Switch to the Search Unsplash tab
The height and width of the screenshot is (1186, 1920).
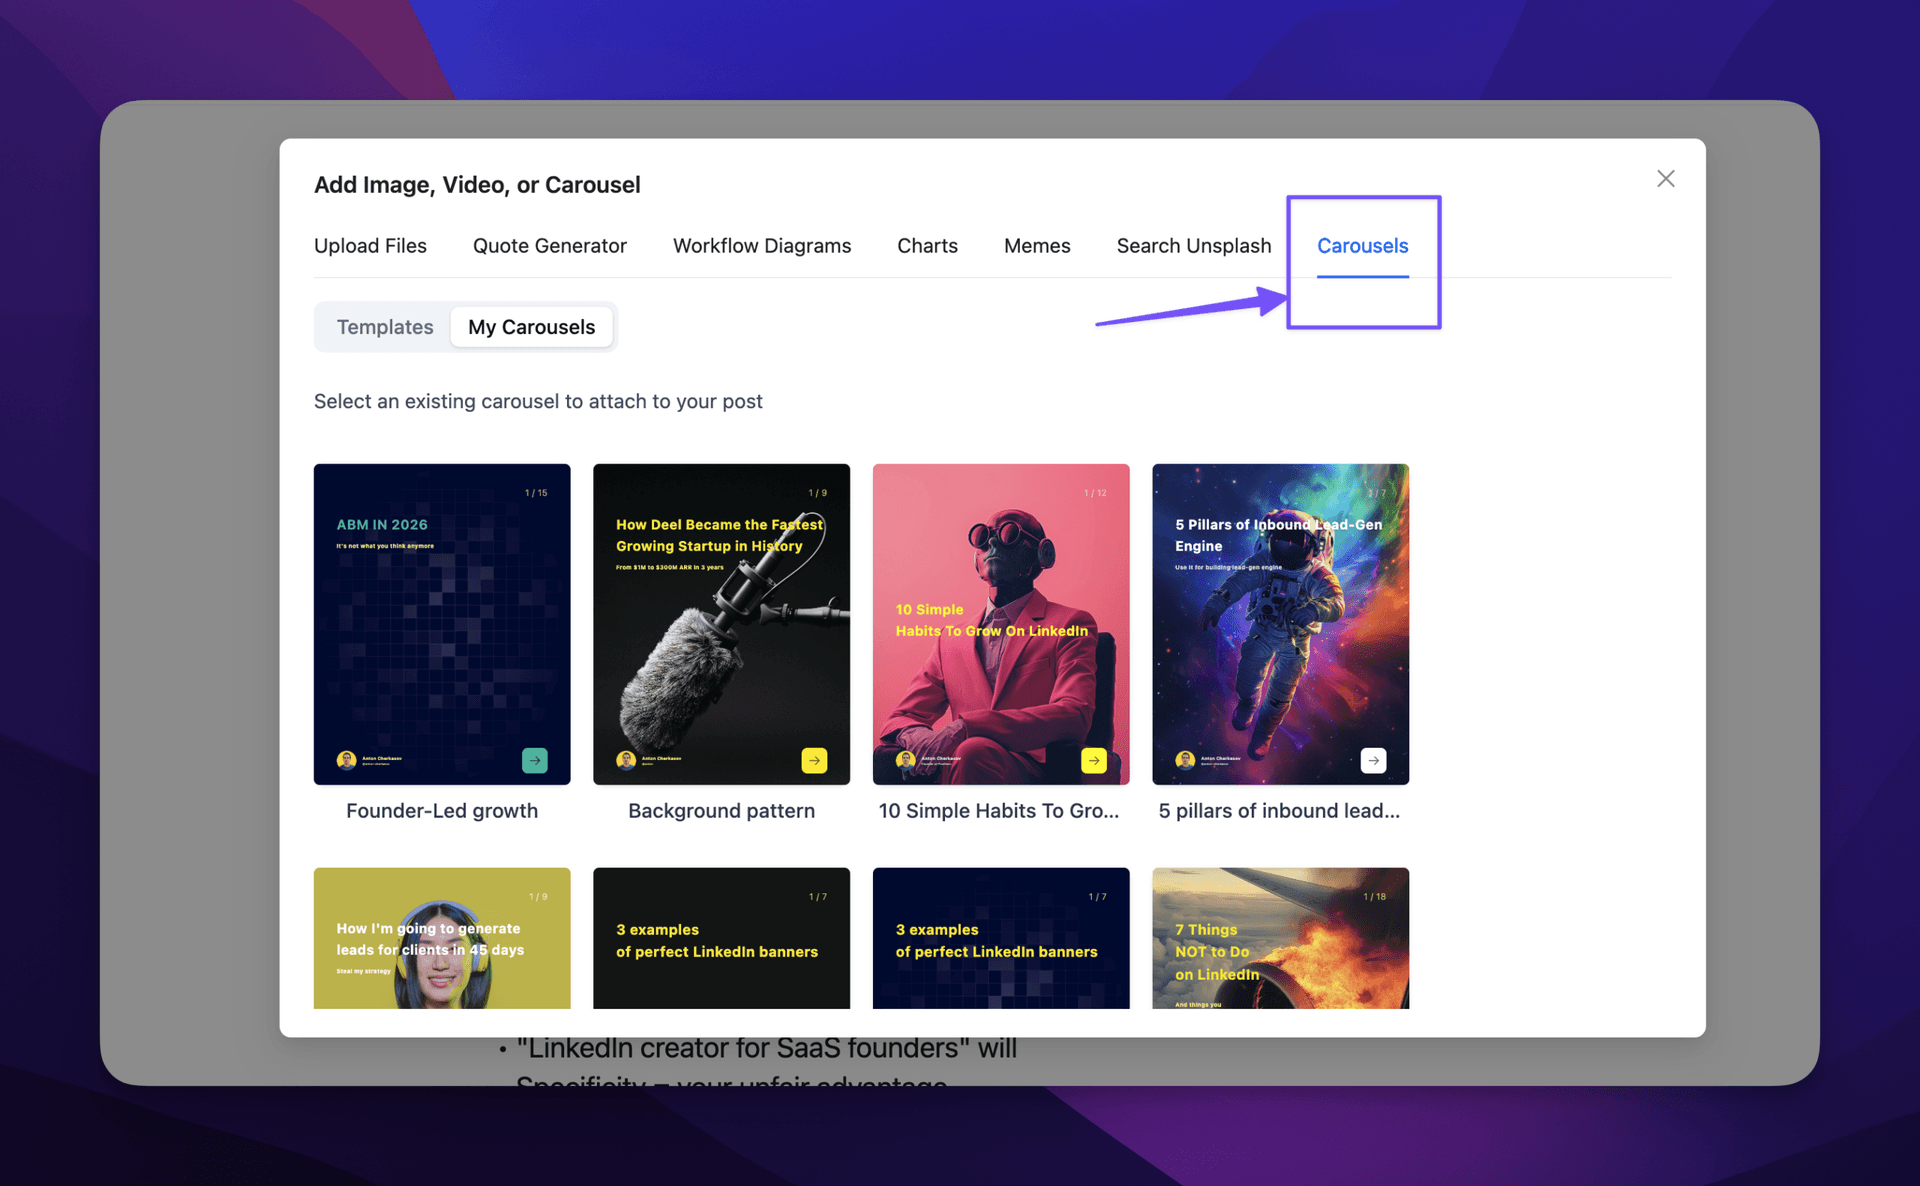[1194, 245]
